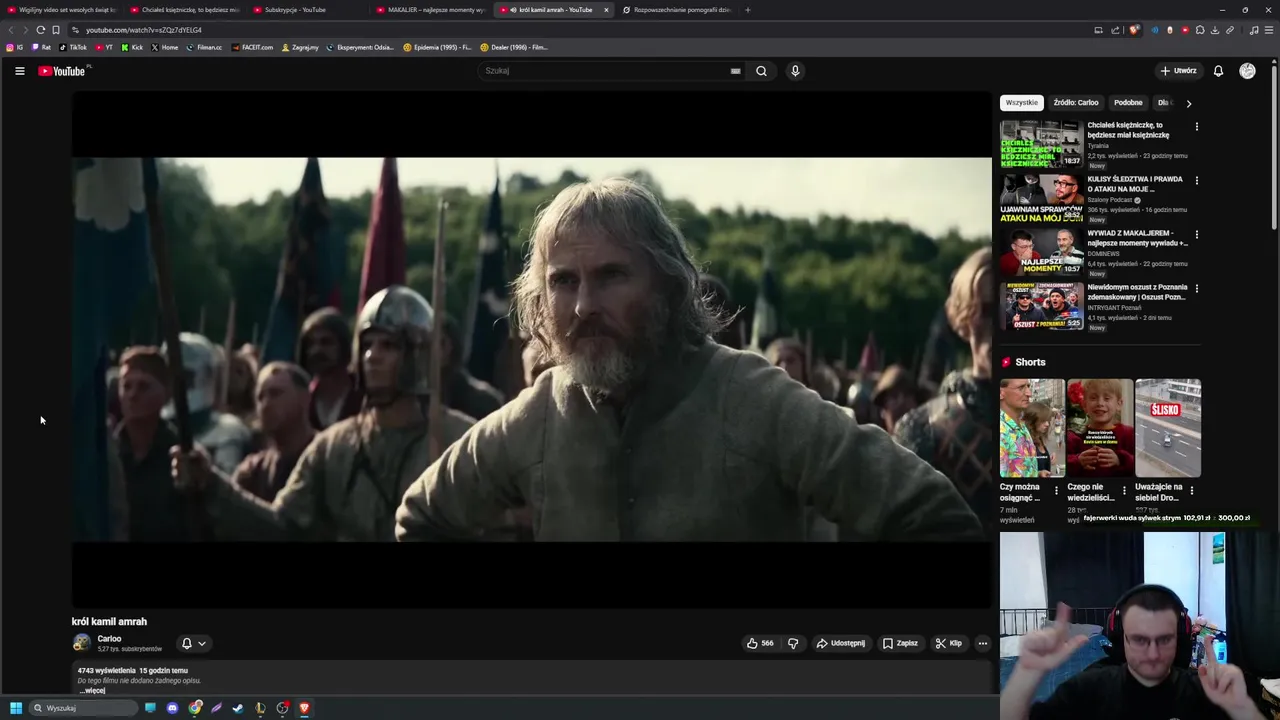
Task: Click the Windows taskbar Wyszukaj search box
Action: 83,708
